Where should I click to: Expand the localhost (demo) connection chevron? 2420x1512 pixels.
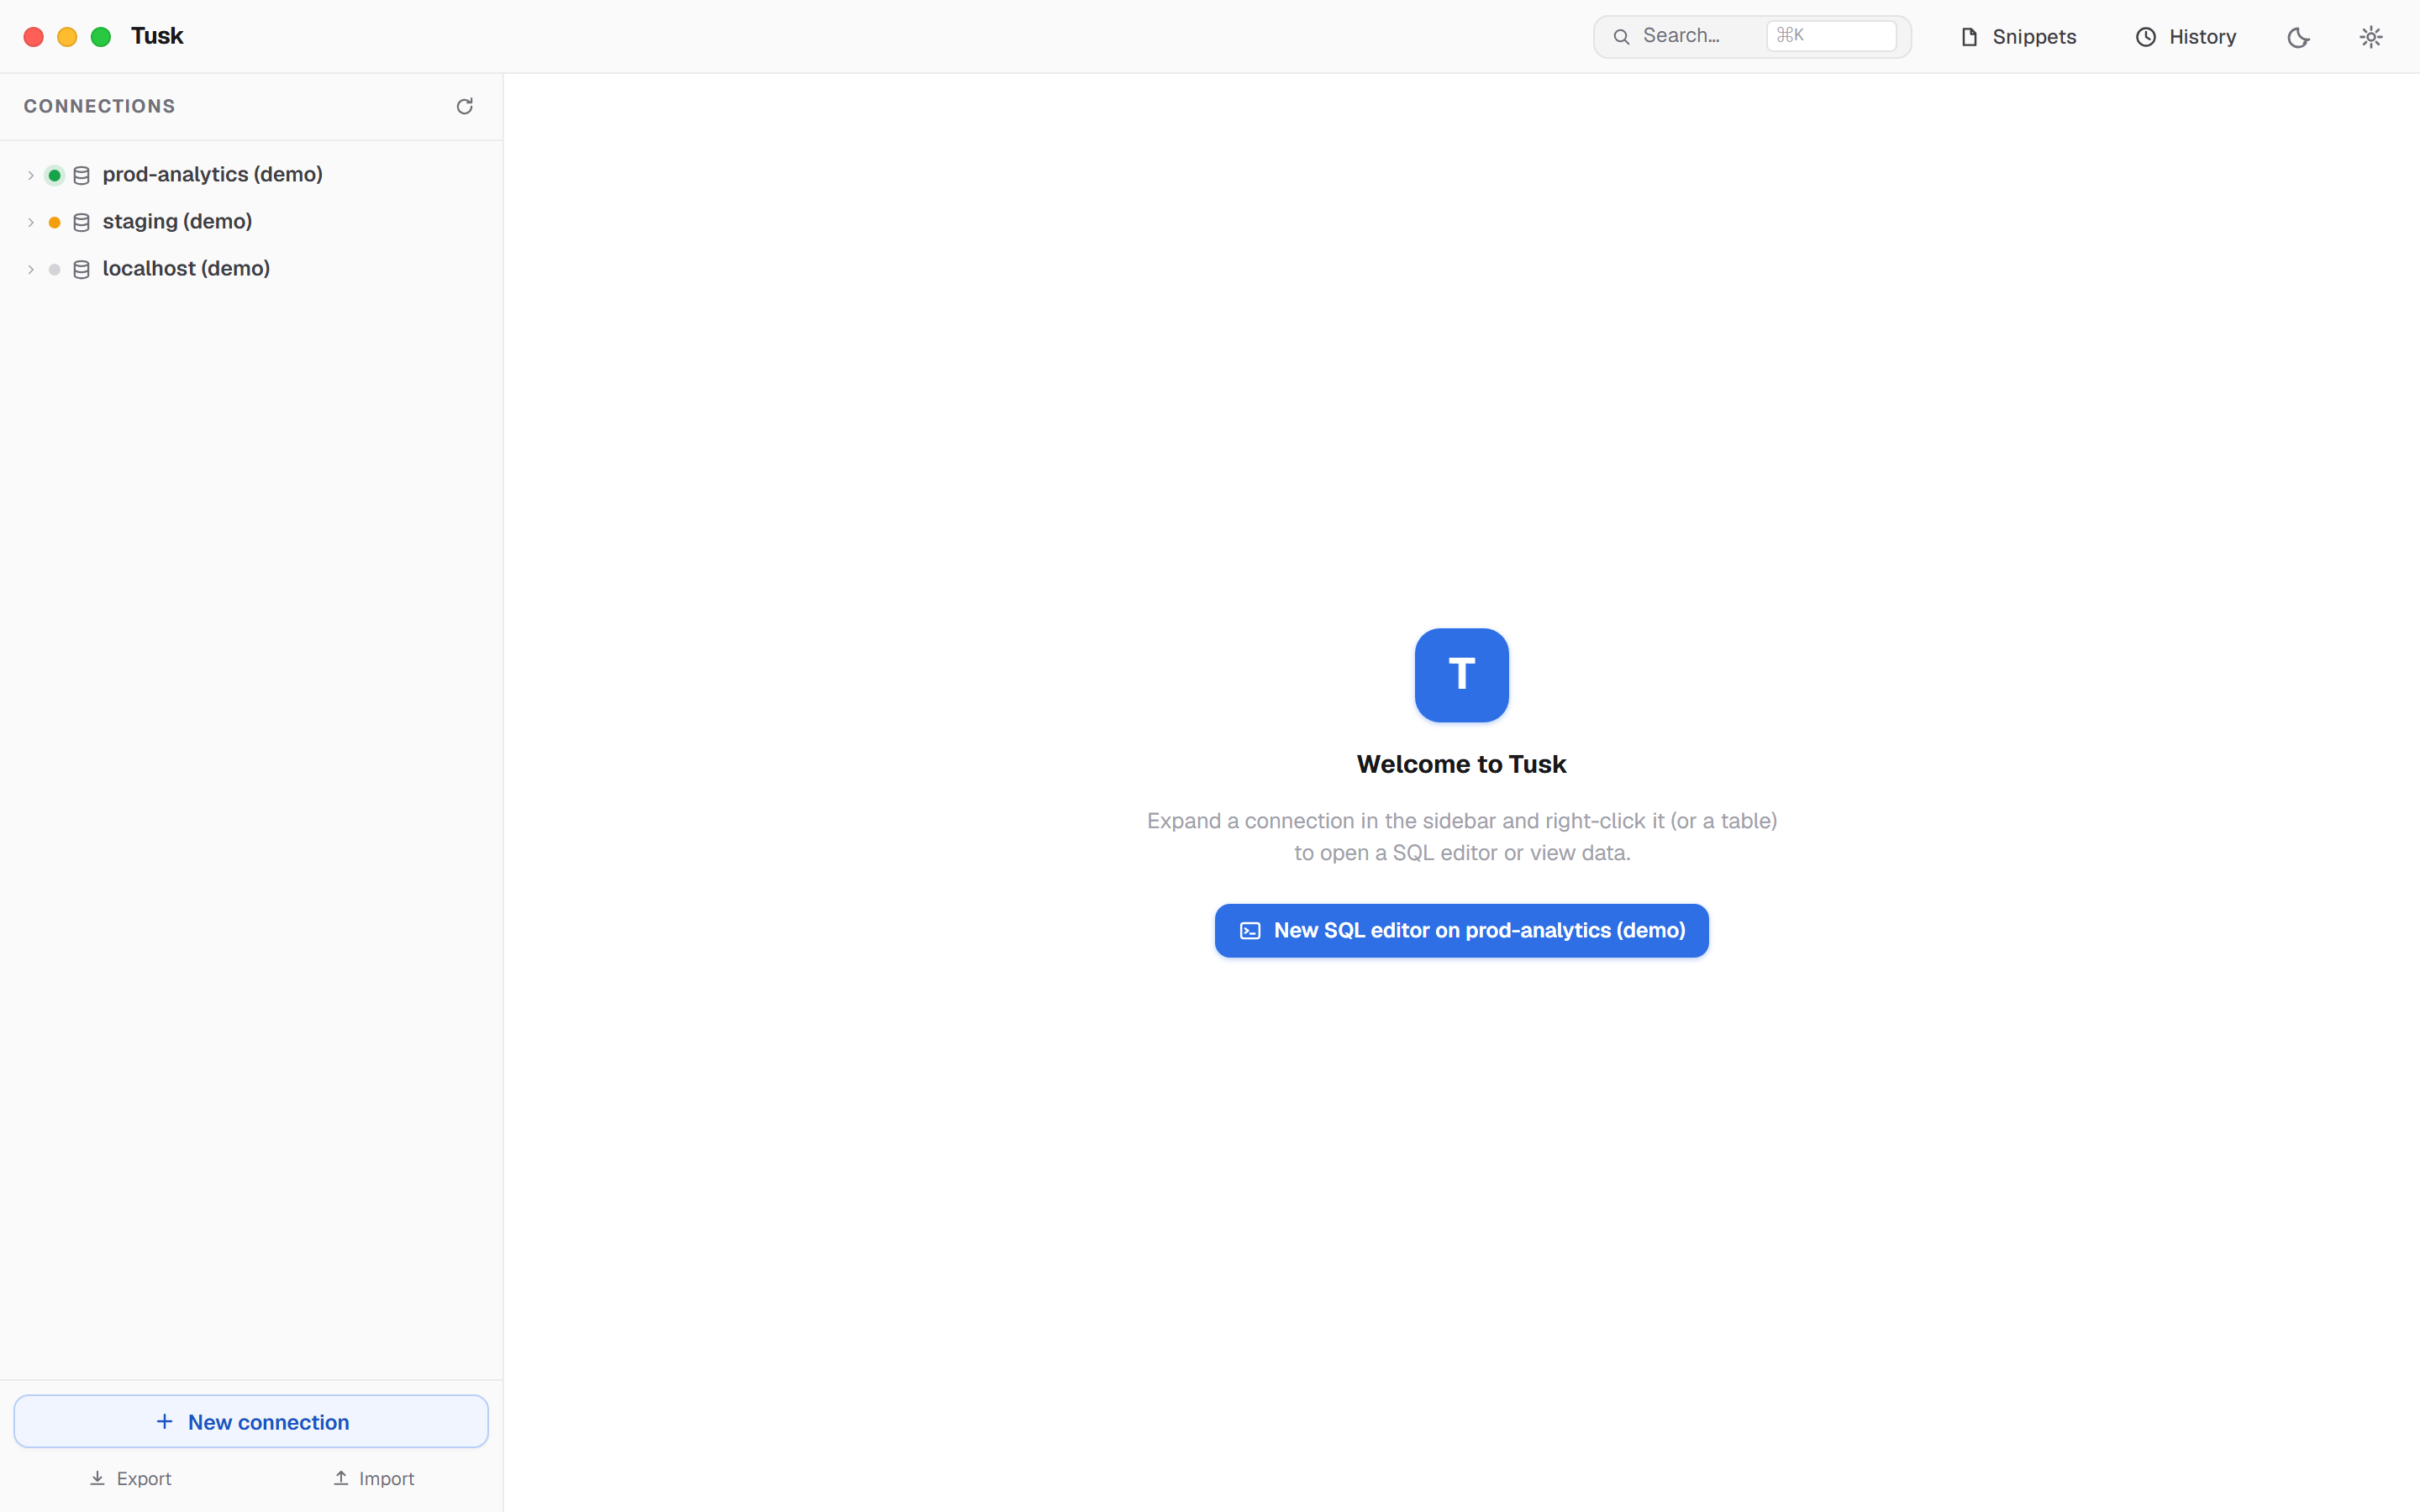tap(30, 269)
